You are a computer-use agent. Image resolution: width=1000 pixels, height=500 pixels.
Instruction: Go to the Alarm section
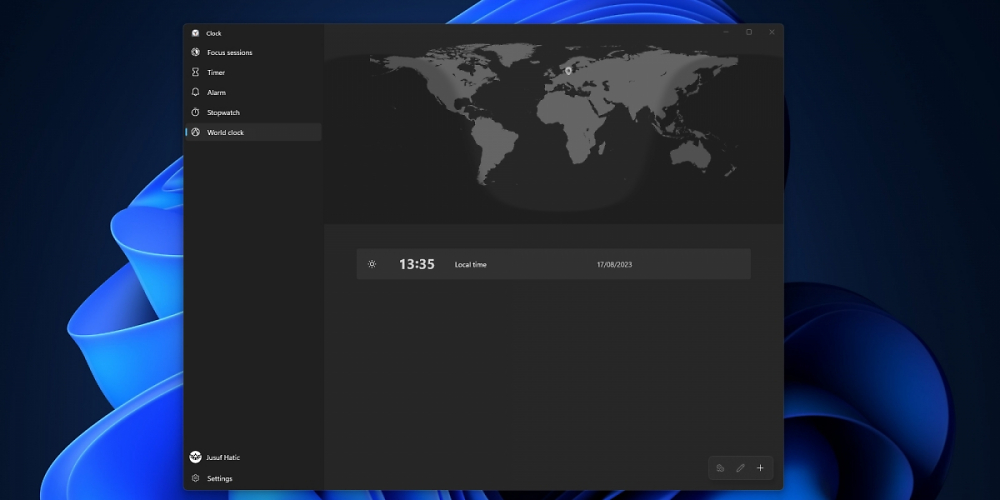click(253, 92)
